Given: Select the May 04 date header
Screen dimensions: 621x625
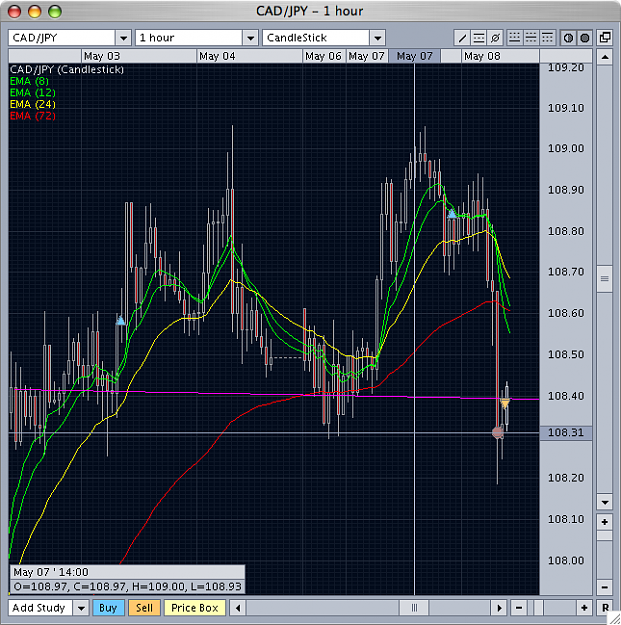Looking at the screenshot, I should [250, 56].
